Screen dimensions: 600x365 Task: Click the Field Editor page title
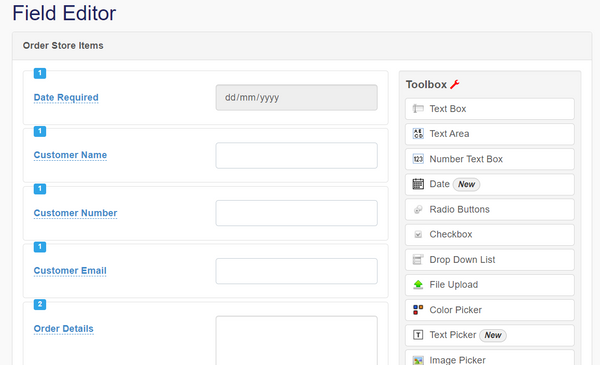[64, 13]
